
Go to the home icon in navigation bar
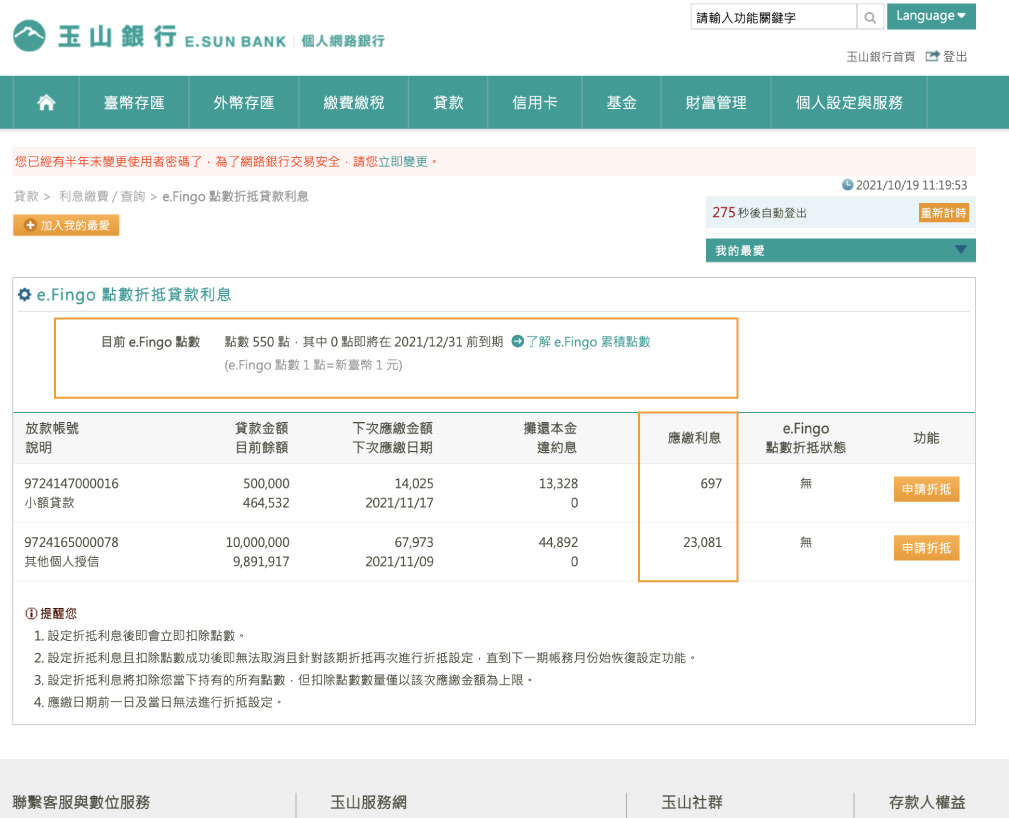coord(46,102)
